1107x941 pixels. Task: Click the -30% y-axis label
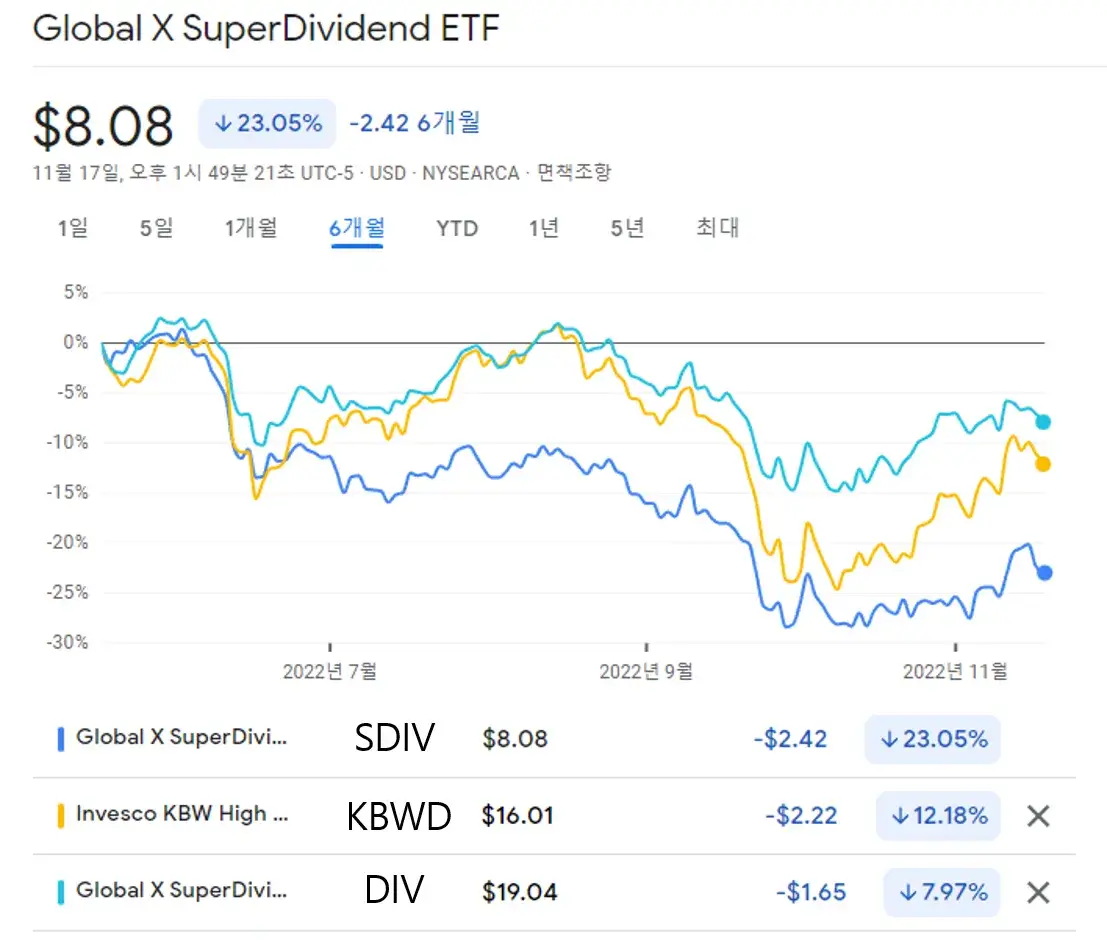68,642
